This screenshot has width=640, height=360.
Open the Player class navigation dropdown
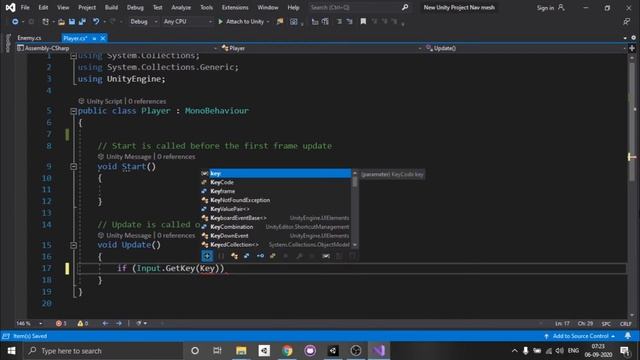click(321, 48)
